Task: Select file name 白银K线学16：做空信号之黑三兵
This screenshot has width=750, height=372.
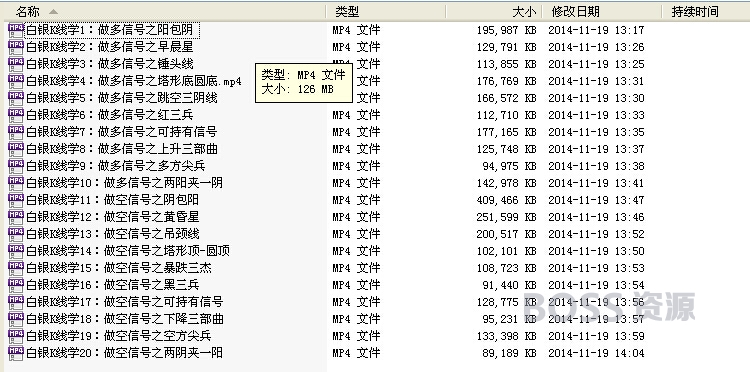Action: [112, 285]
